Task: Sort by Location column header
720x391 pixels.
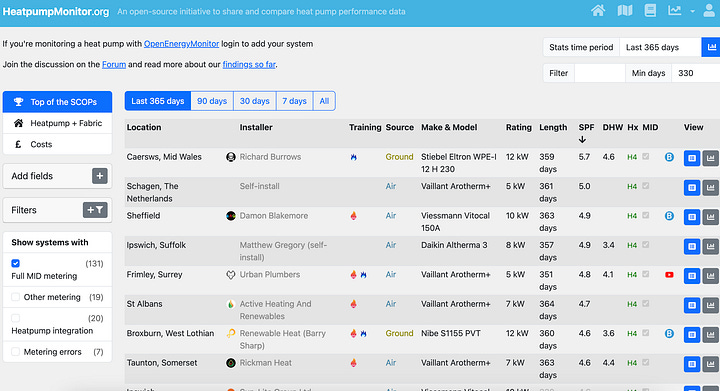Action: tap(144, 128)
